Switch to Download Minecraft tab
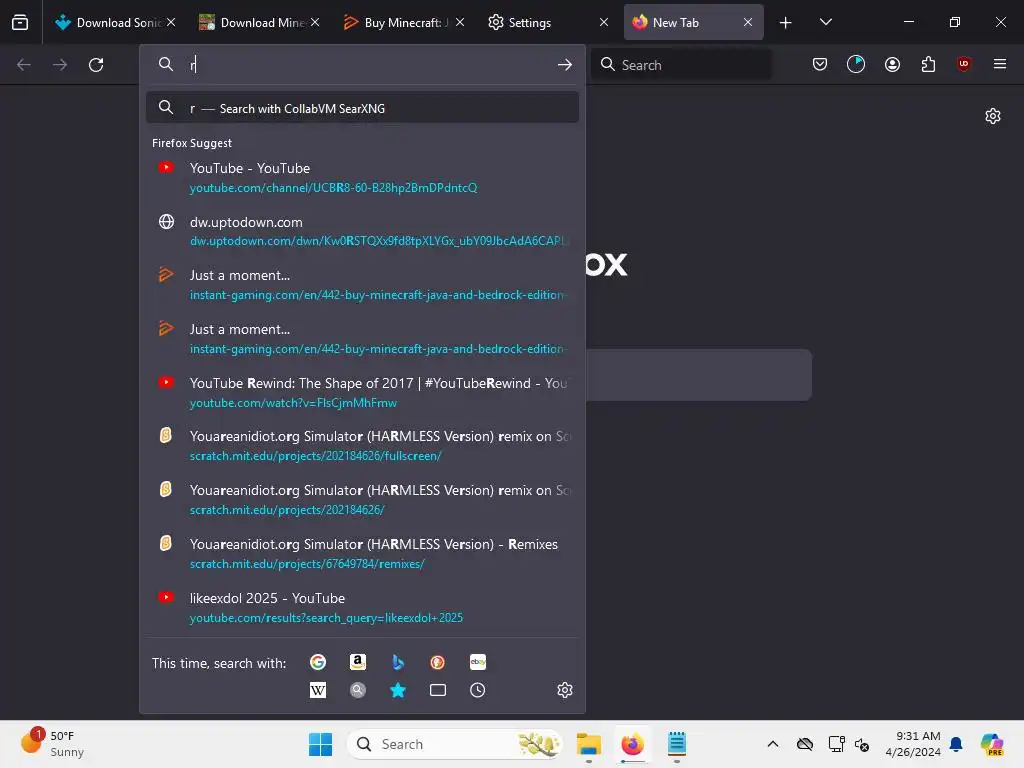 pyautogui.click(x=259, y=22)
